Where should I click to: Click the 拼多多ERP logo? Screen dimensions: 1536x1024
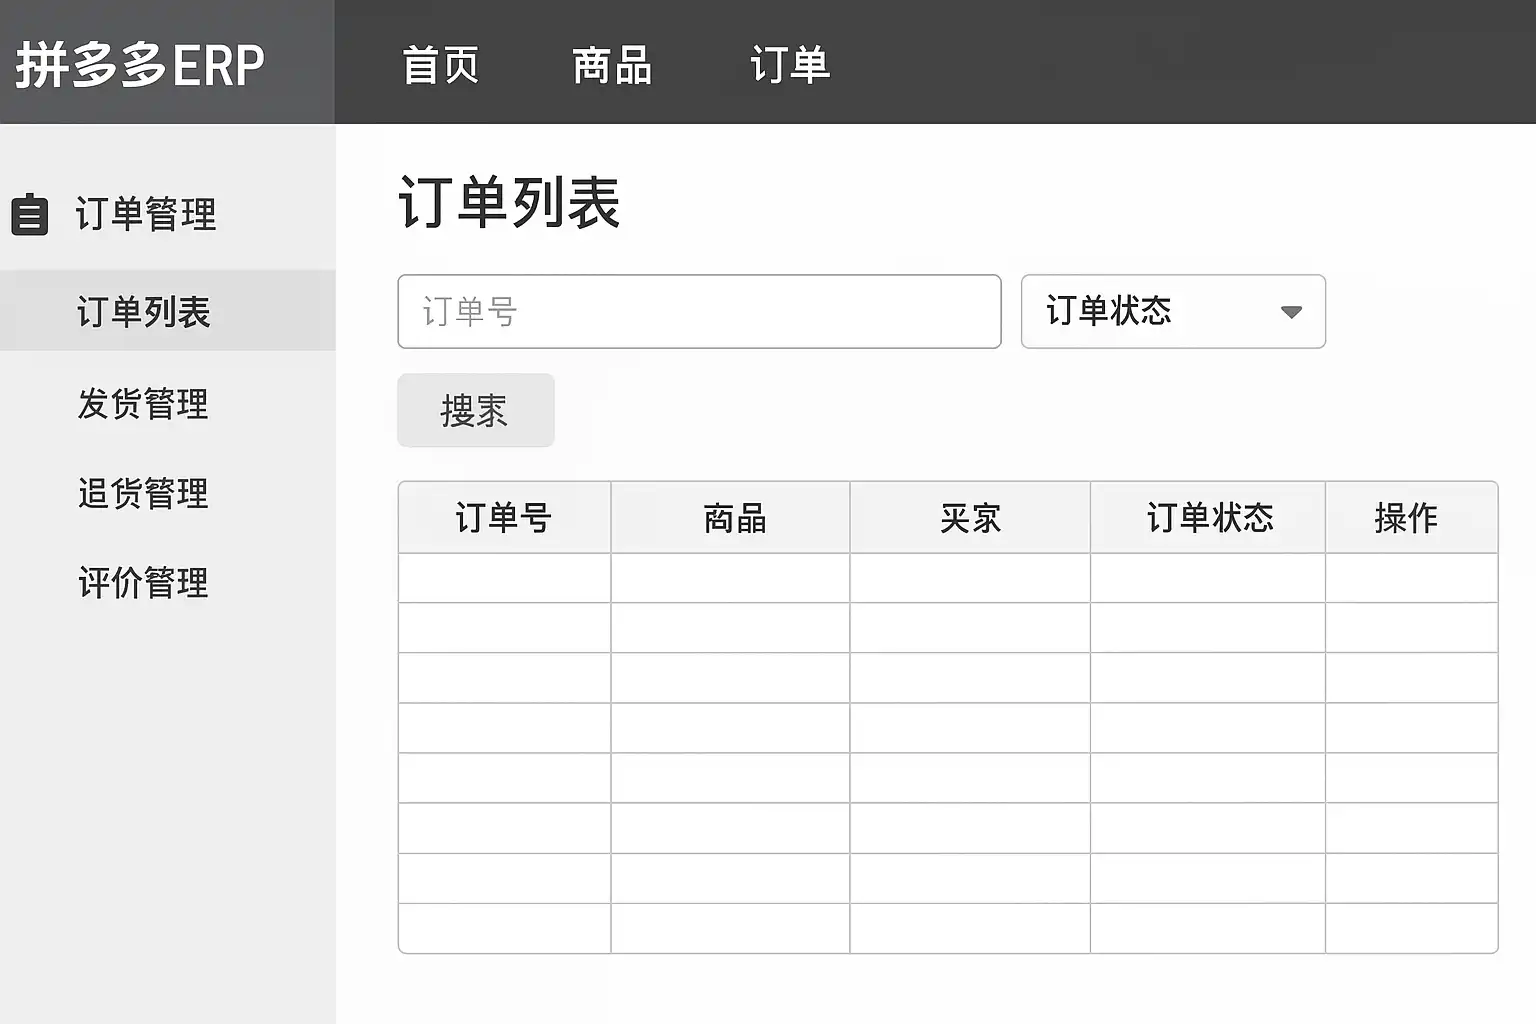(140, 65)
